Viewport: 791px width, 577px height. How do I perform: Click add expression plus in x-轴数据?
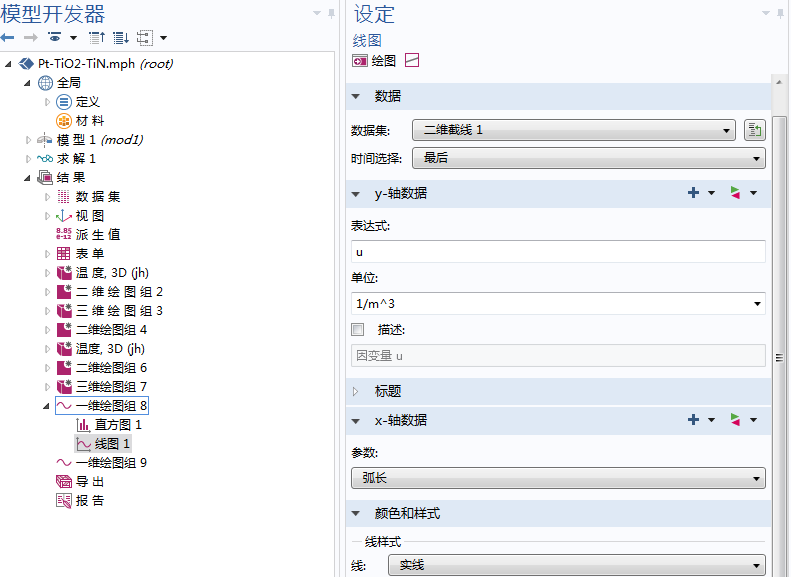(694, 420)
